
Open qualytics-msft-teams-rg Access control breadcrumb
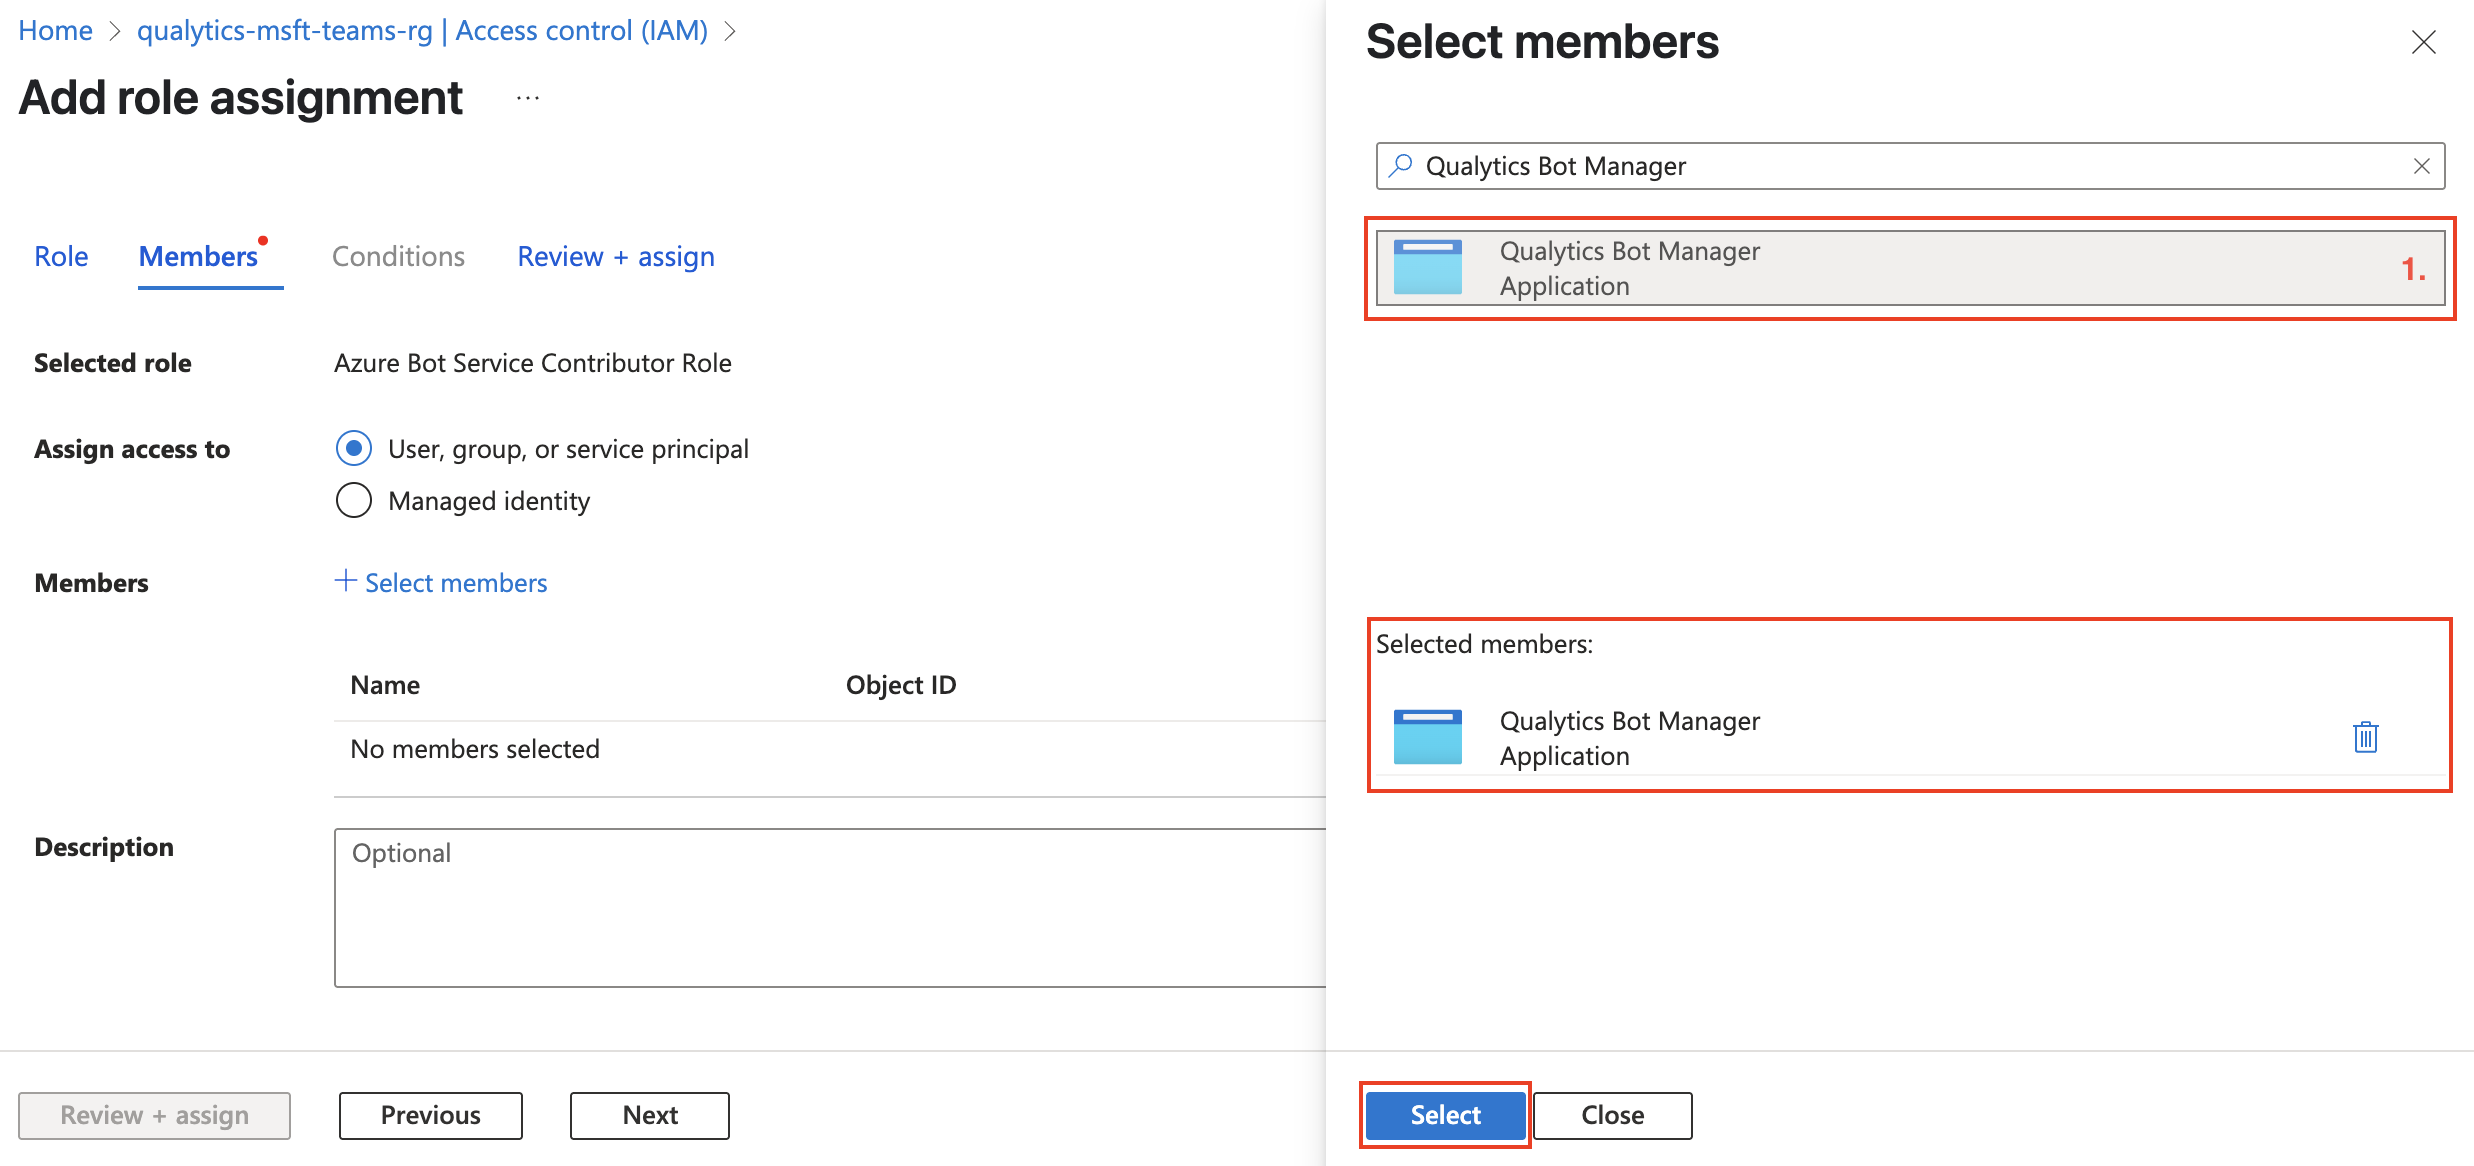(x=422, y=31)
